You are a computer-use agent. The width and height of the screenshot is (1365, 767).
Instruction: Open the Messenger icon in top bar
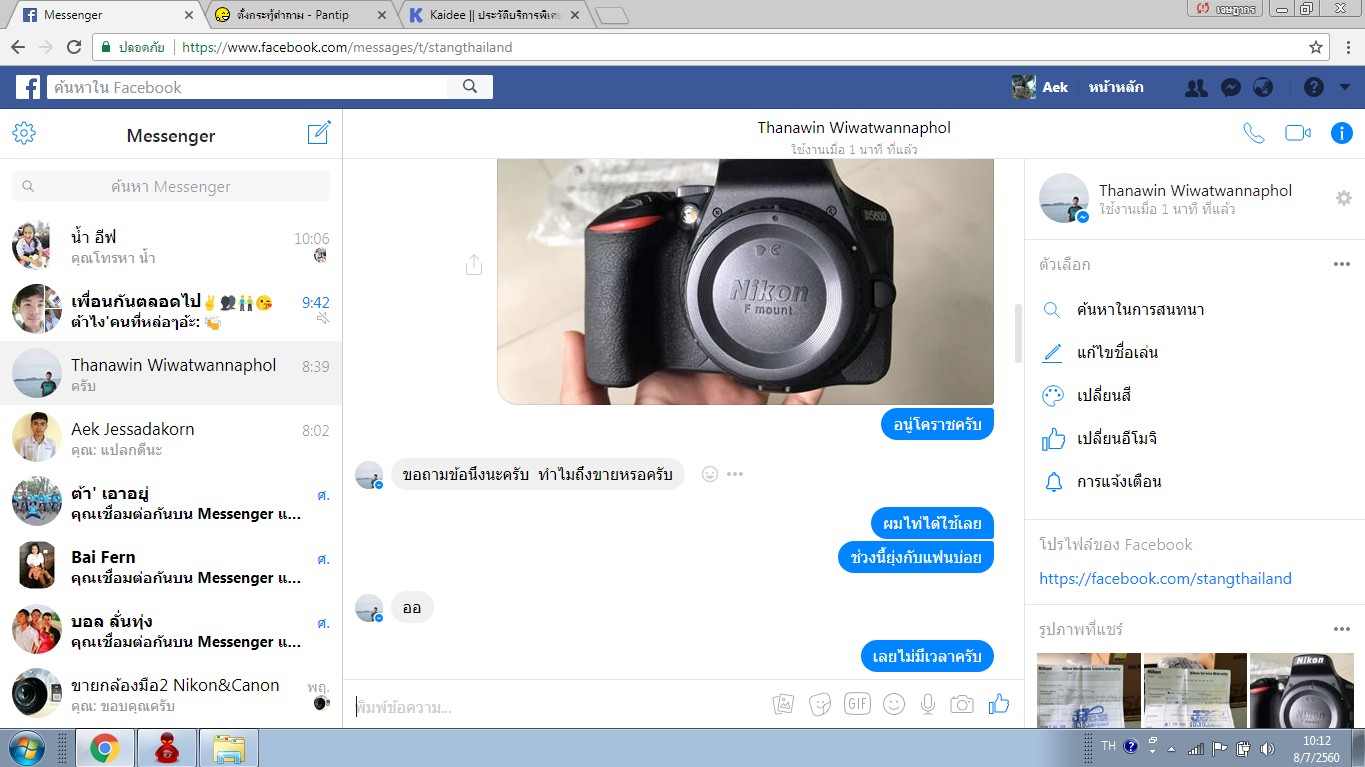[x=1231, y=87]
